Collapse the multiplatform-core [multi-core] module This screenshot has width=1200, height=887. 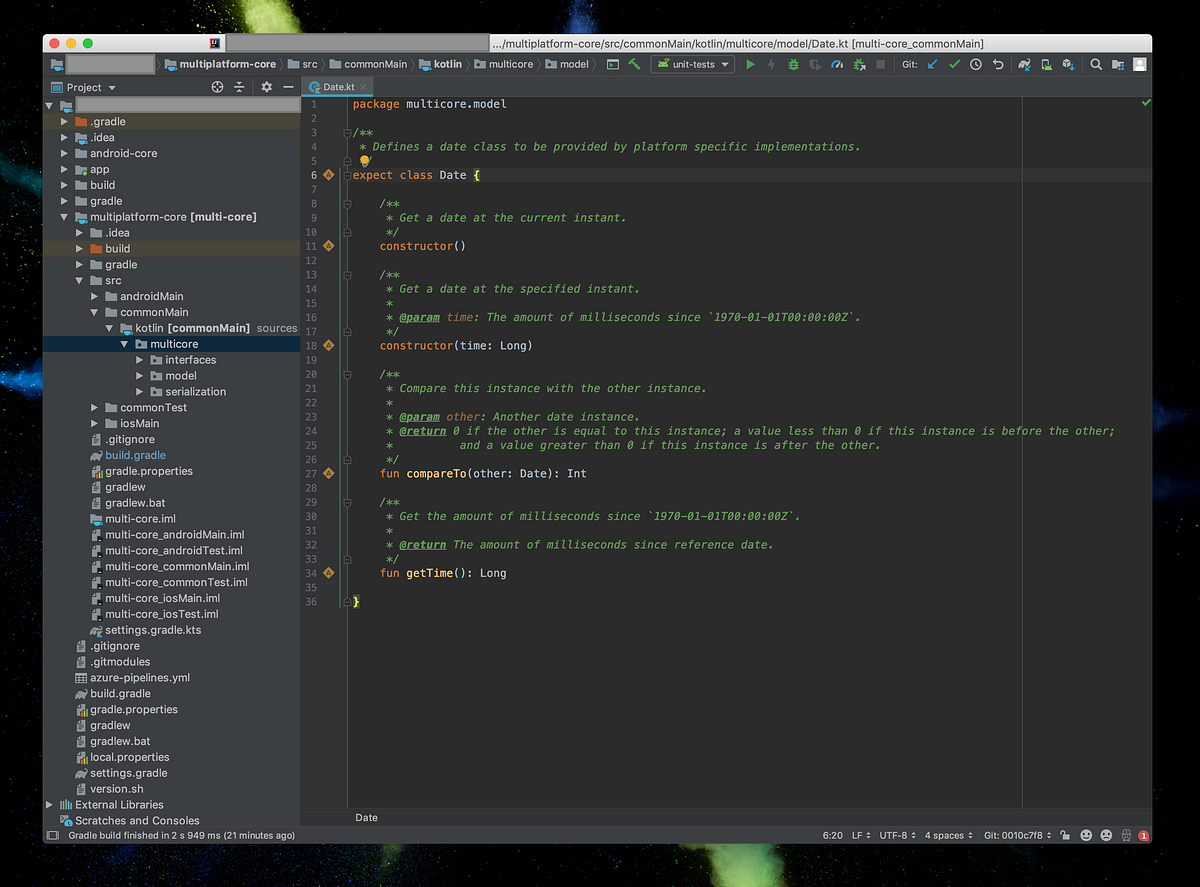pyautogui.click(x=63, y=216)
